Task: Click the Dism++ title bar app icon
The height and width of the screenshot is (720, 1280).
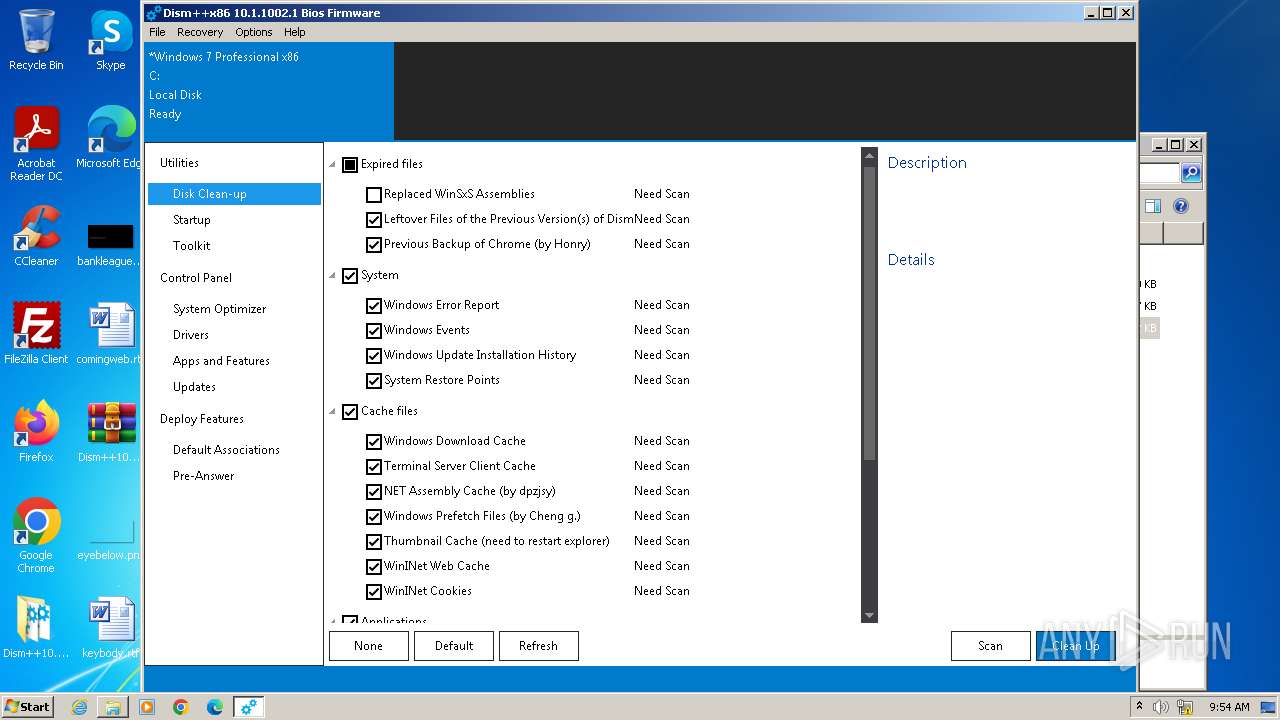Action: tap(154, 13)
